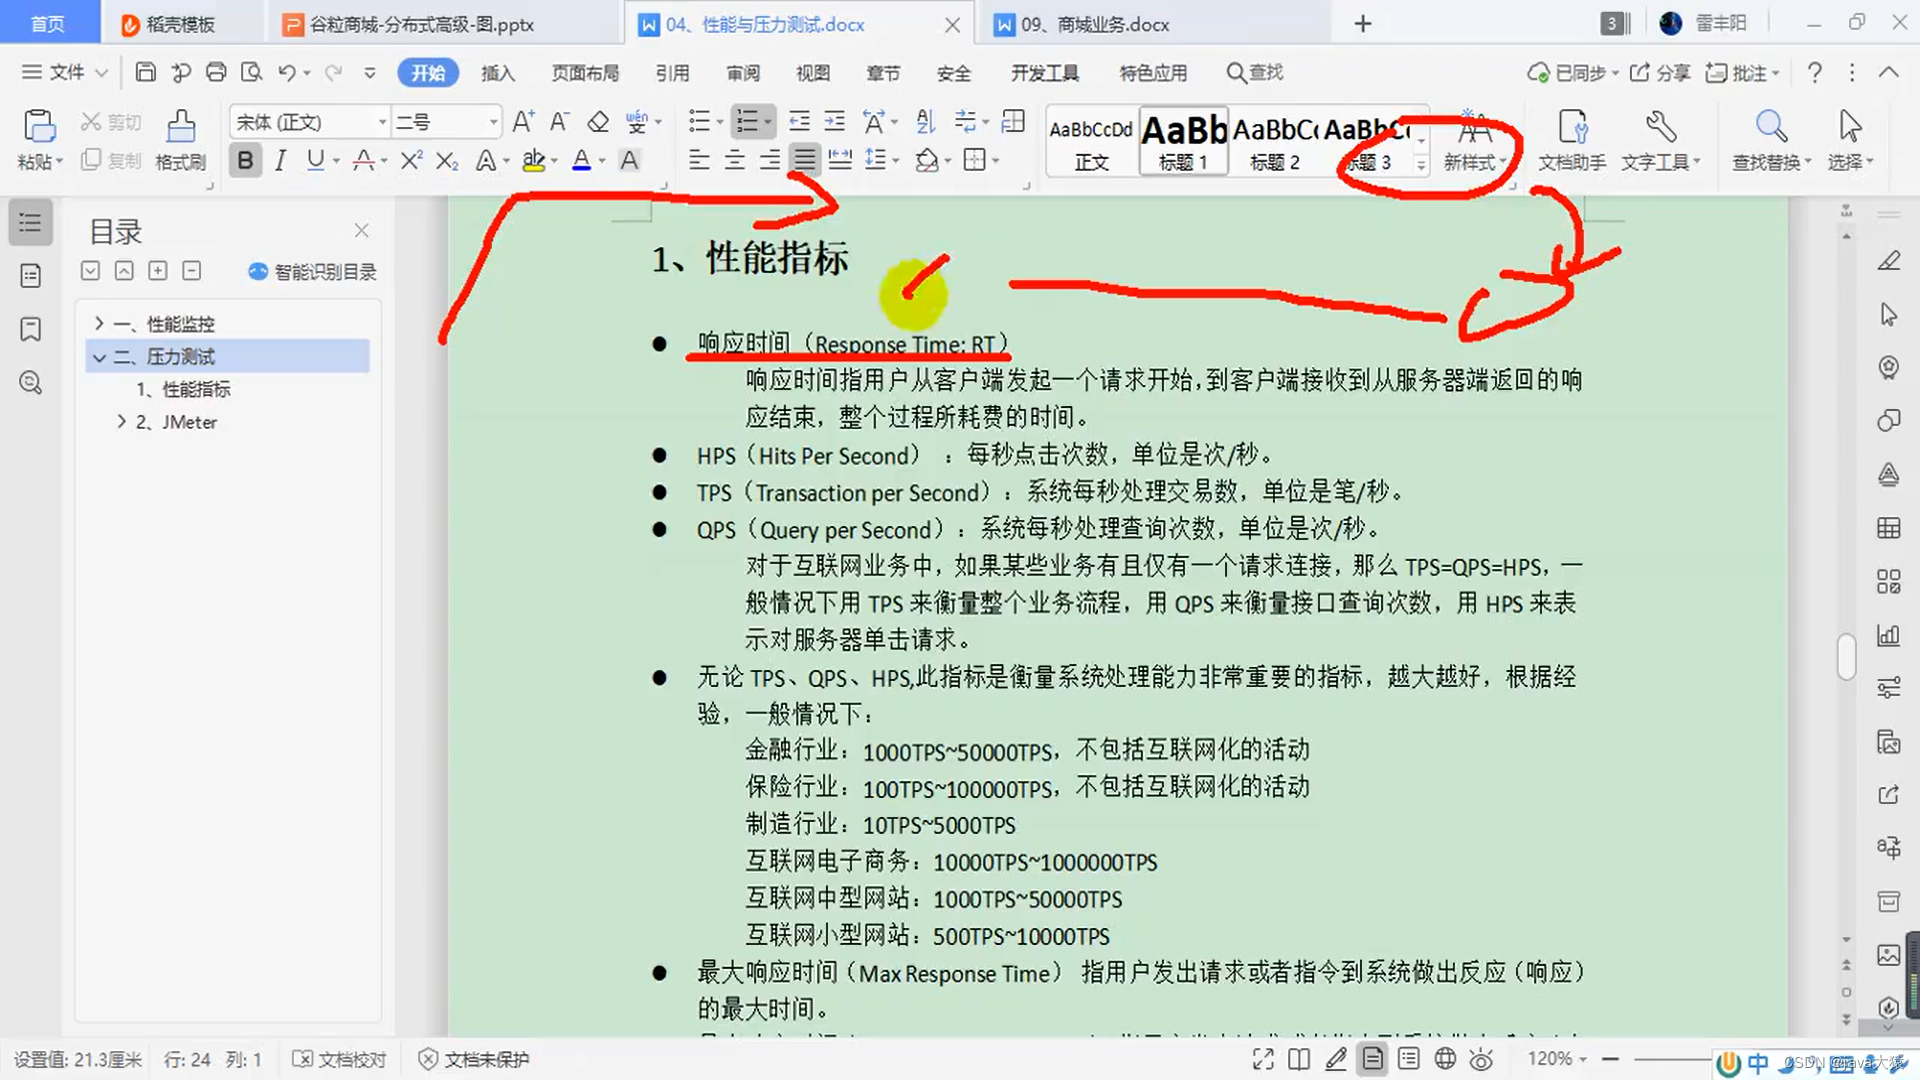Click the red font color A swatch
Viewport: 1920px width, 1080px height.
point(581,160)
